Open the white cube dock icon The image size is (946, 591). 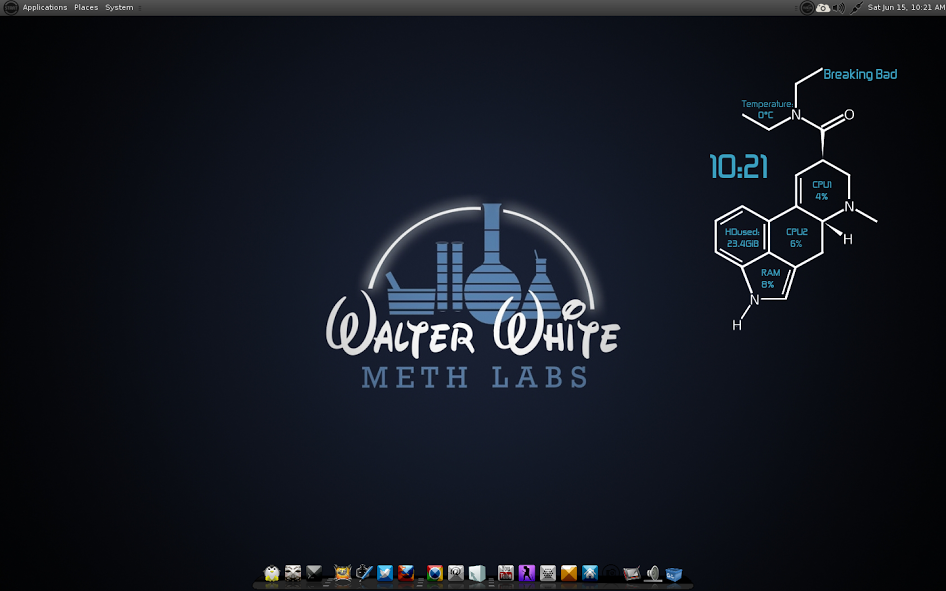tap(477, 572)
